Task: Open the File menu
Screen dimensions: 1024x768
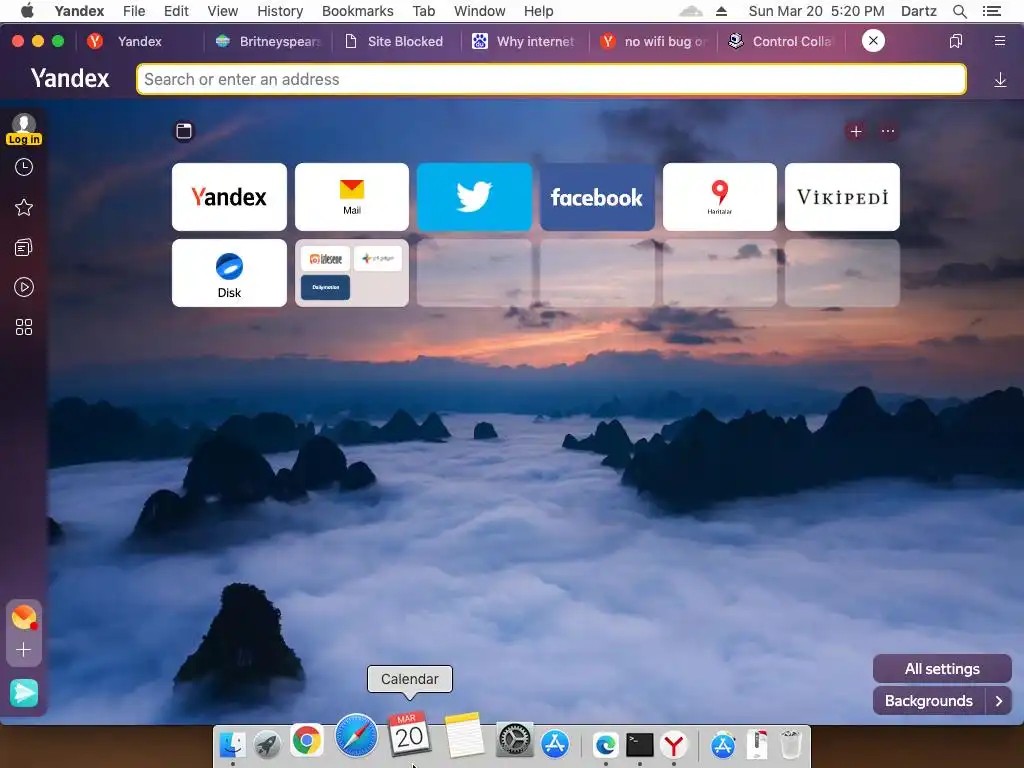Action: [134, 11]
